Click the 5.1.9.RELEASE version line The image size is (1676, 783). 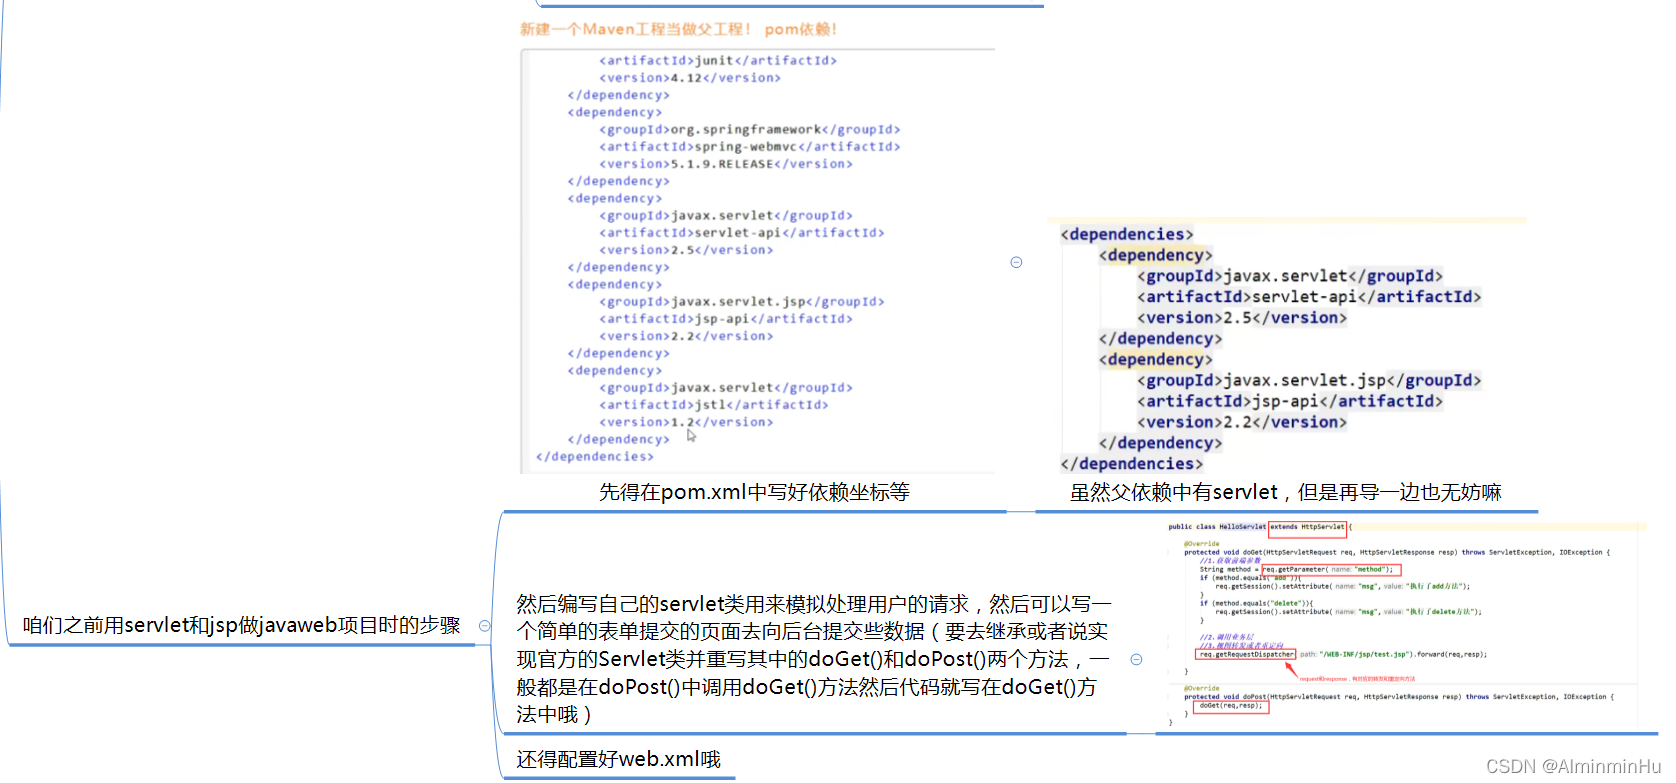pos(726,164)
